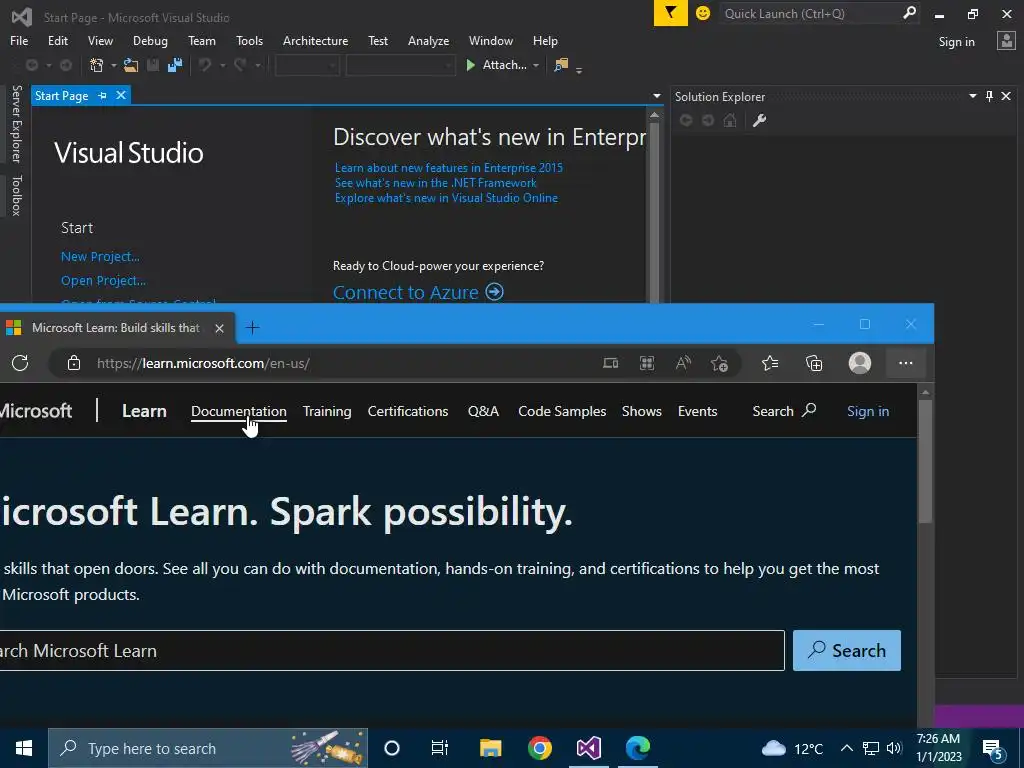Image resolution: width=1024 pixels, height=768 pixels.
Task: Click the Find in Files toolbar icon
Action: pyautogui.click(x=561, y=65)
